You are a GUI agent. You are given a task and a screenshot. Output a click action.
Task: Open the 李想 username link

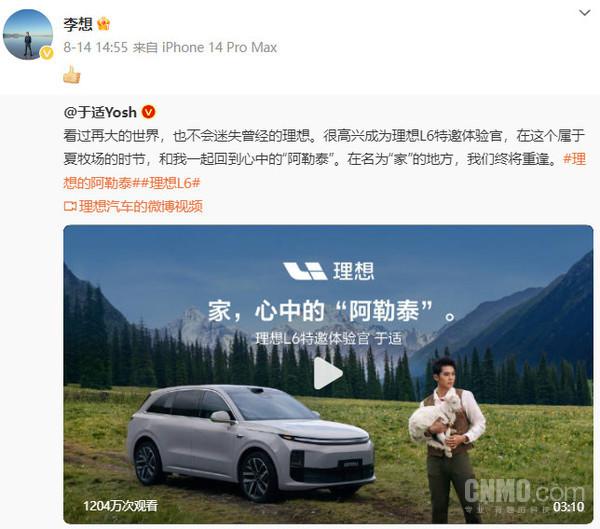coord(78,24)
